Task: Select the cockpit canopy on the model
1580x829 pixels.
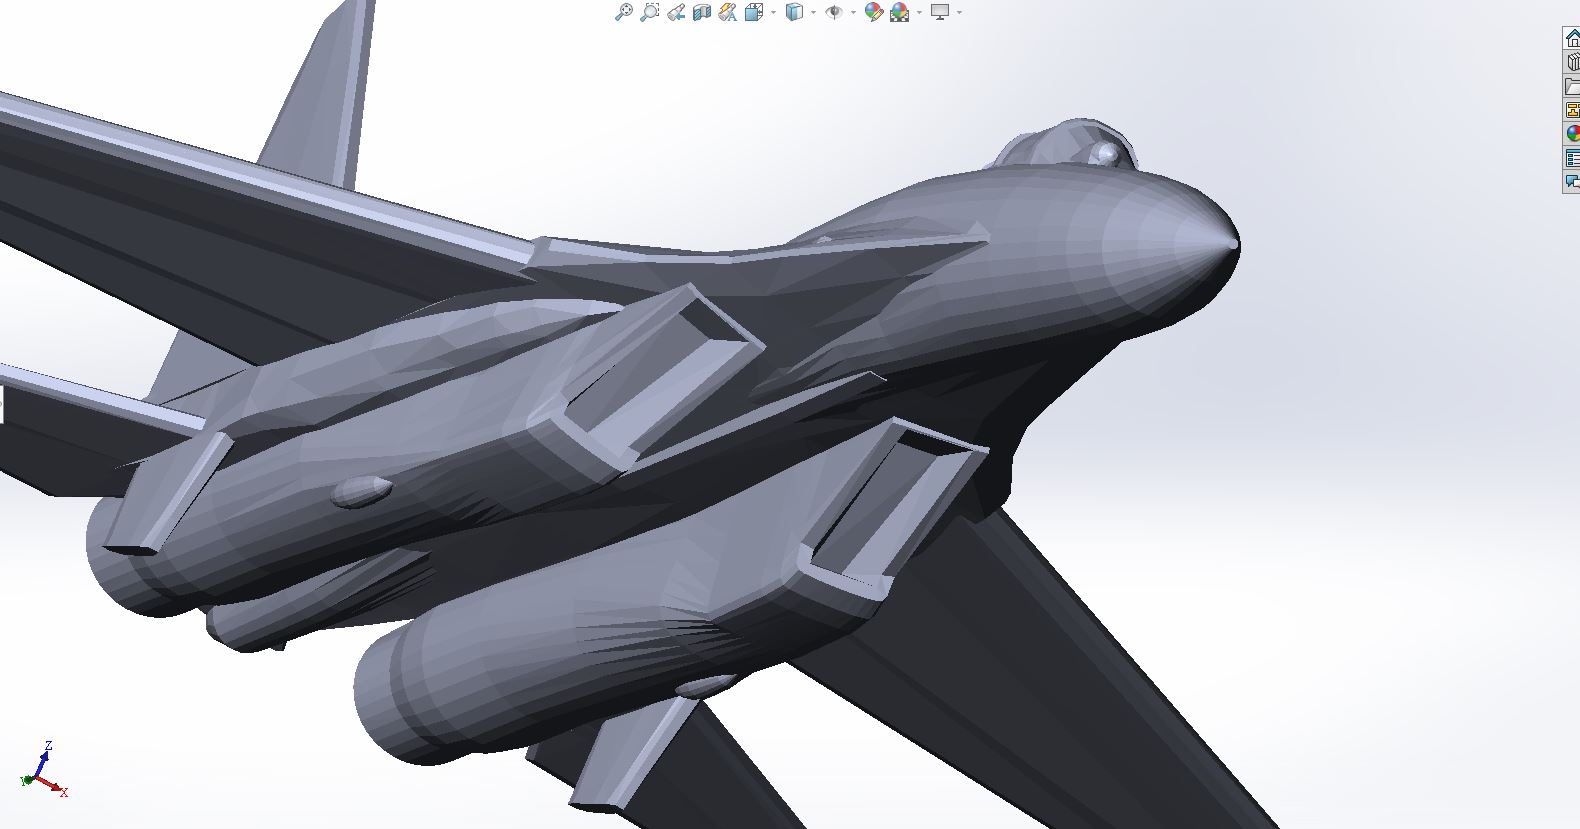Action: click(1068, 146)
